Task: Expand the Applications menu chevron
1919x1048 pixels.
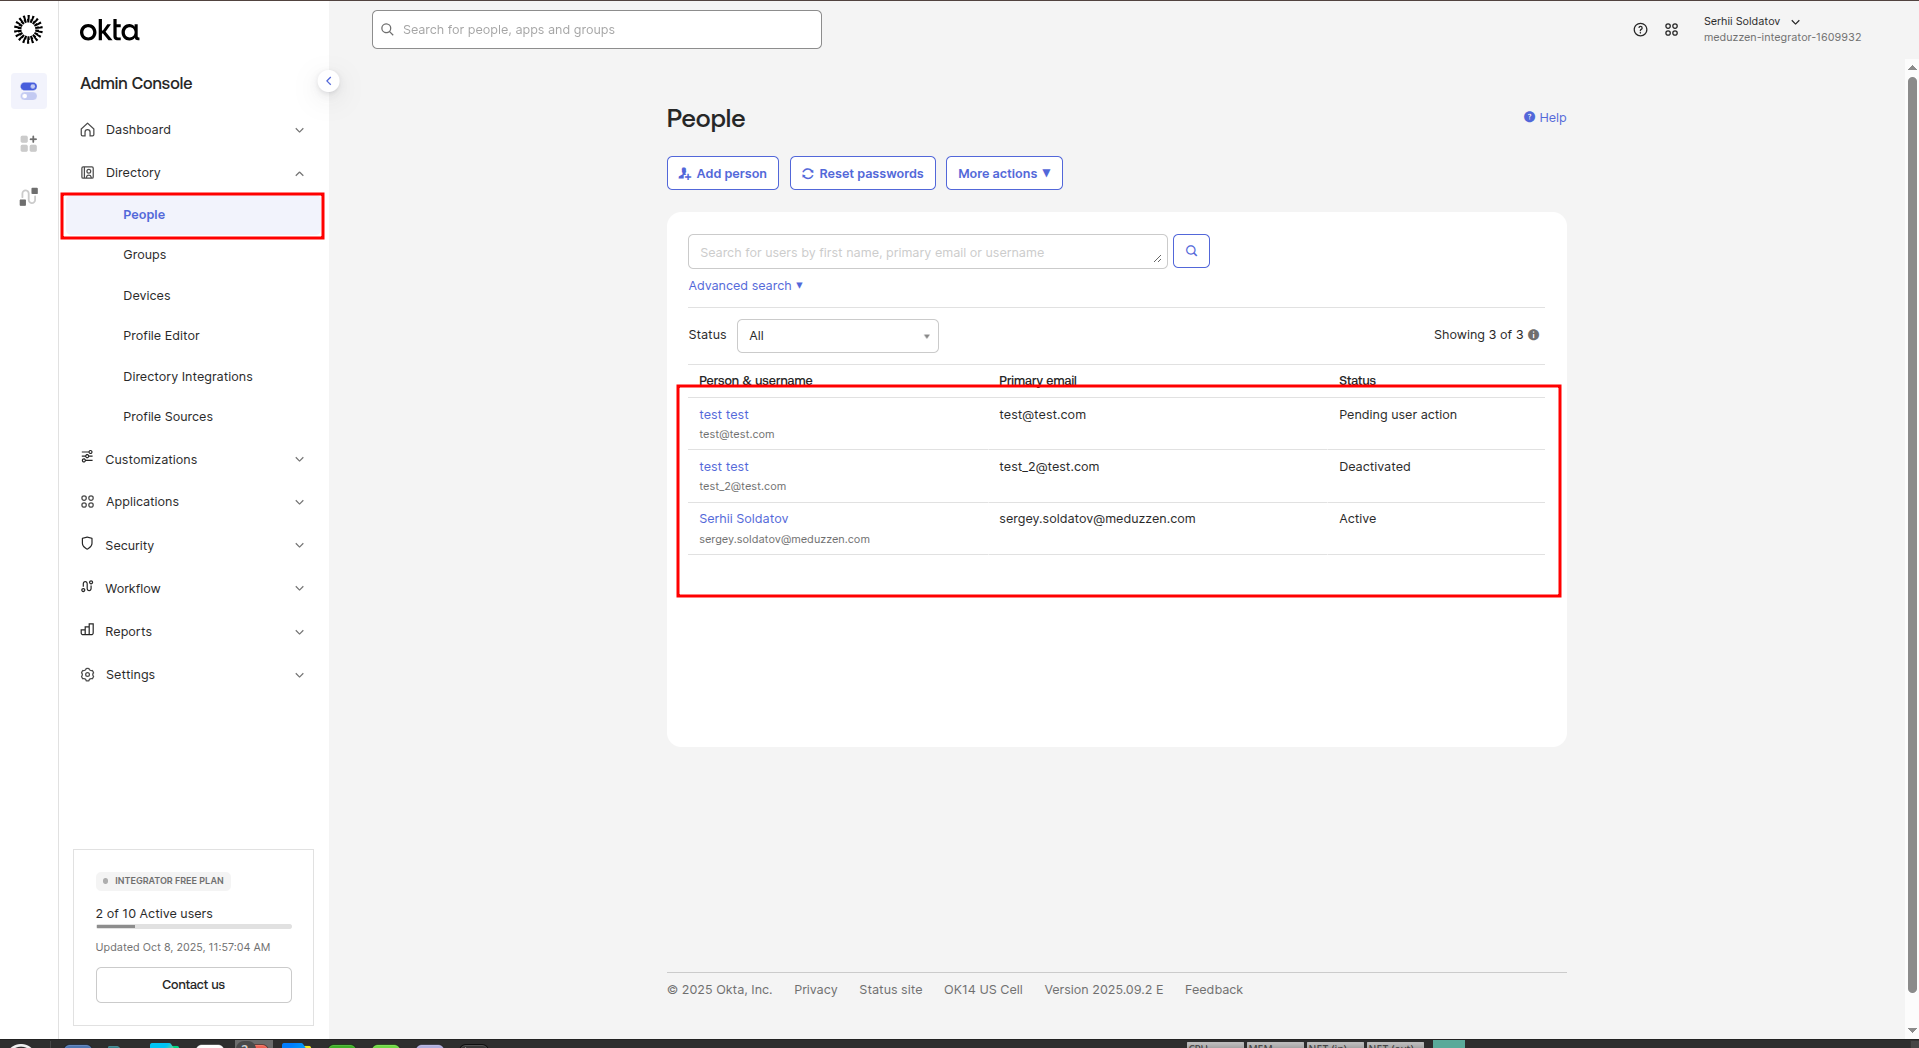Action: click(x=299, y=502)
